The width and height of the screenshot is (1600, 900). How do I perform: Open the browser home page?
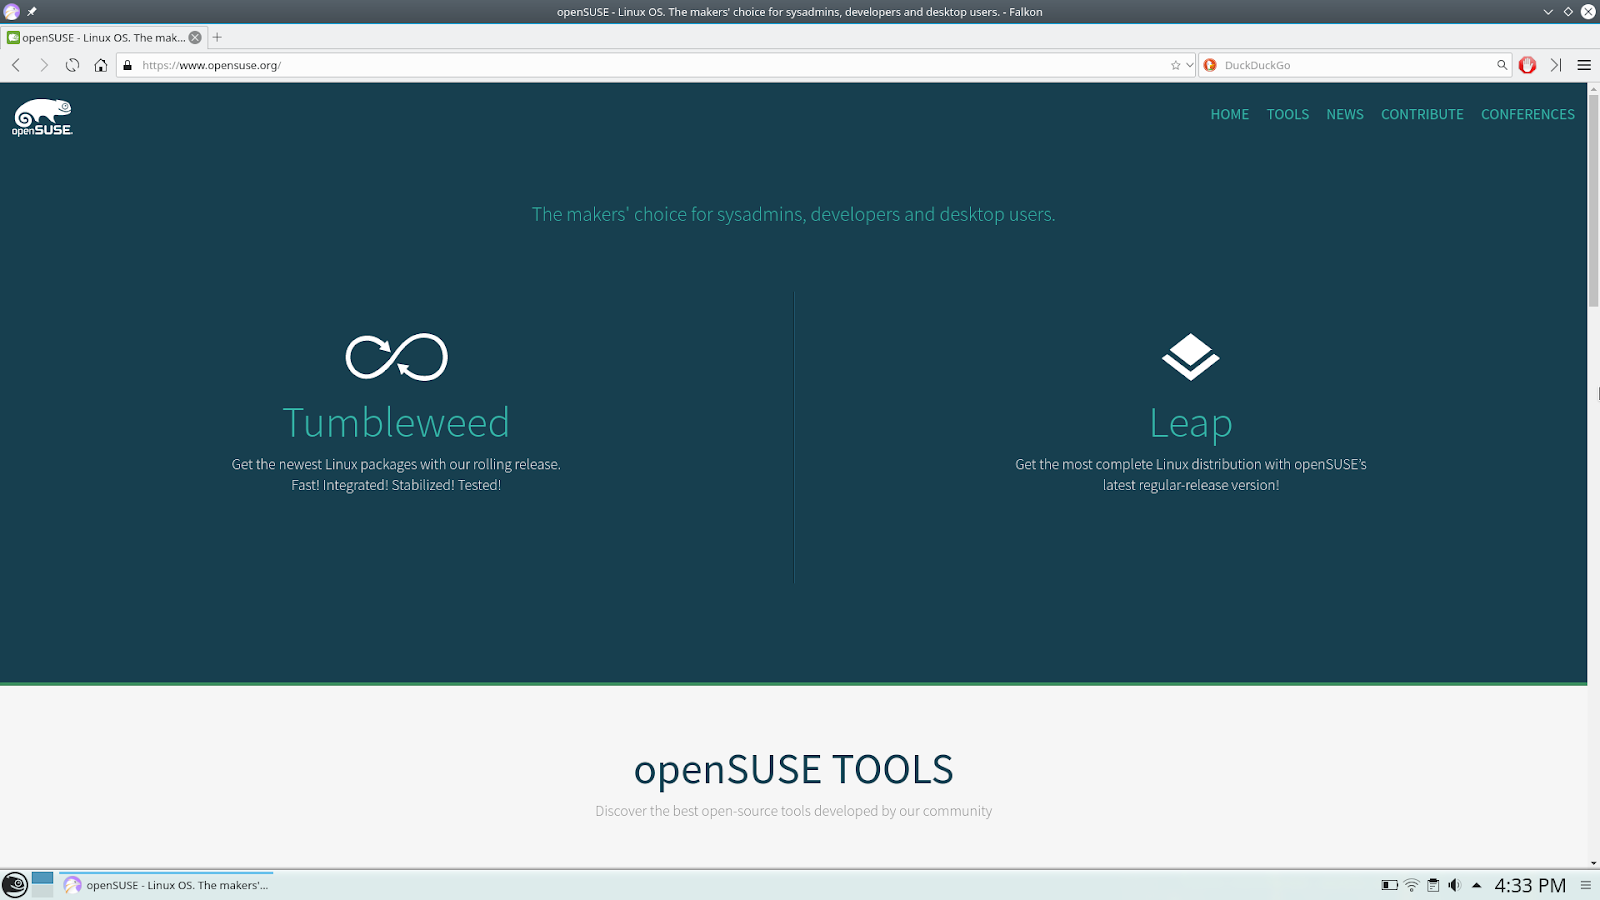click(101, 65)
